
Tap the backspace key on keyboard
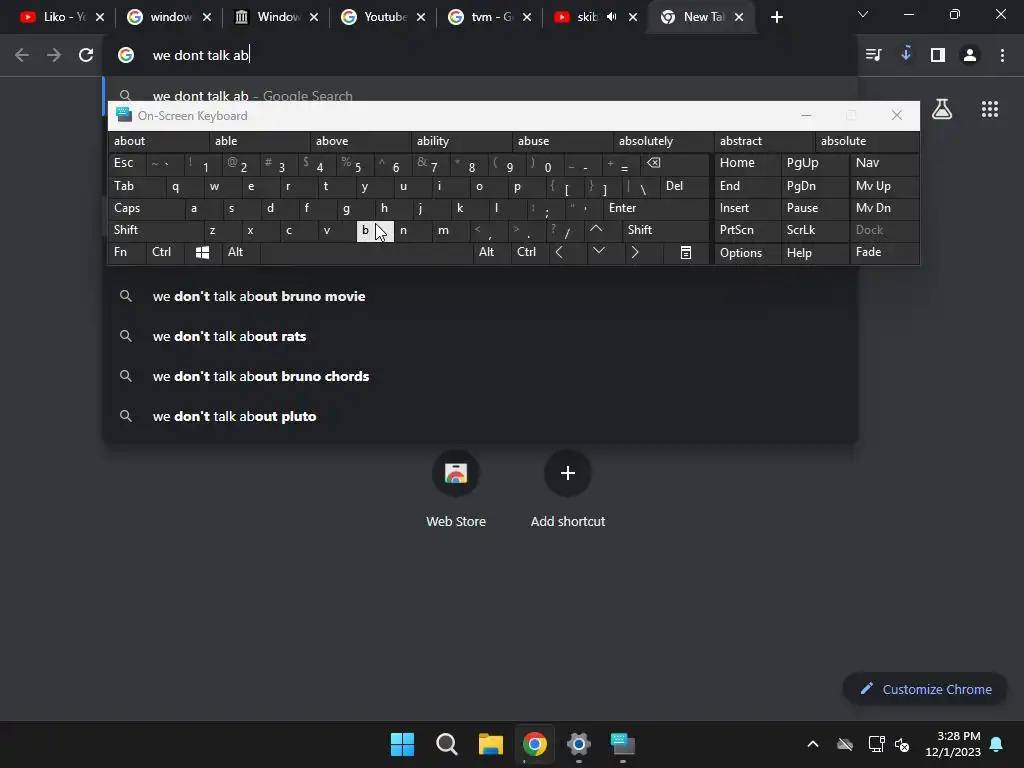675,163
